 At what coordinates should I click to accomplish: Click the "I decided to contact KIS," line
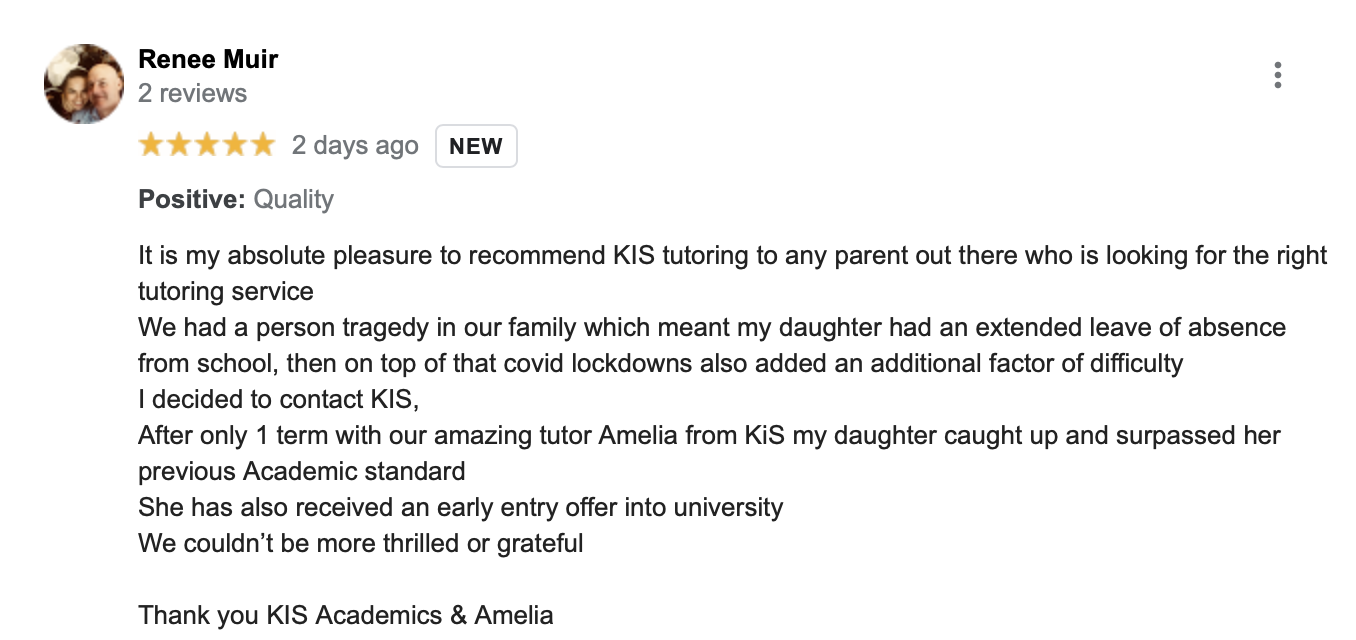(278, 400)
